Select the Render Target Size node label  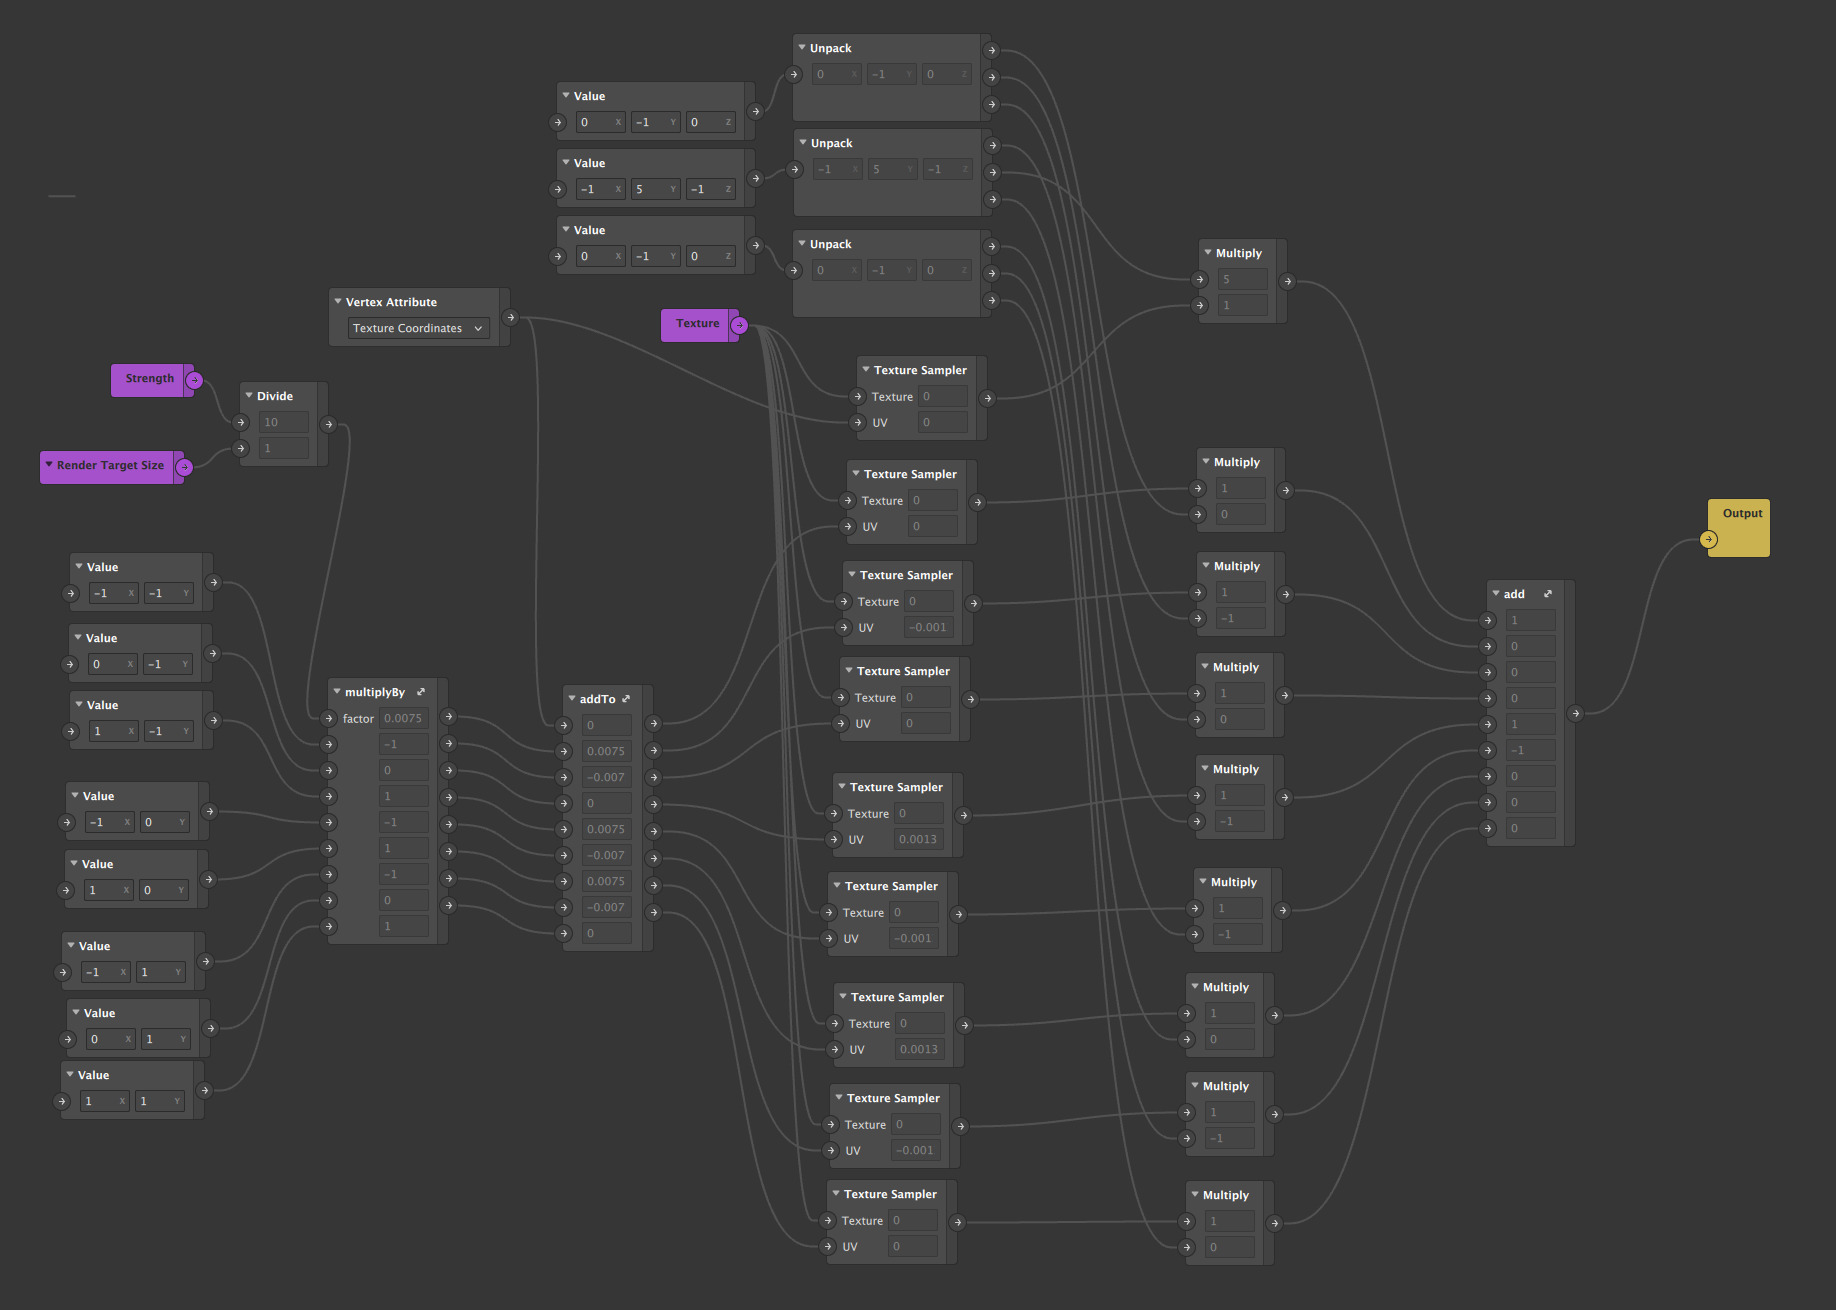click(x=110, y=465)
